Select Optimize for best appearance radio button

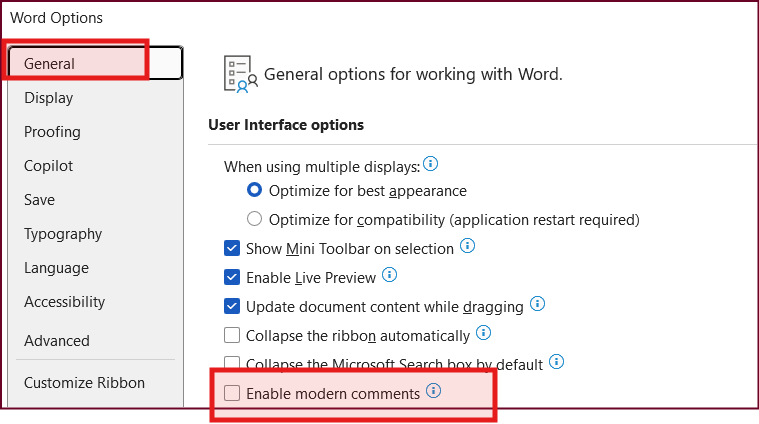255,190
